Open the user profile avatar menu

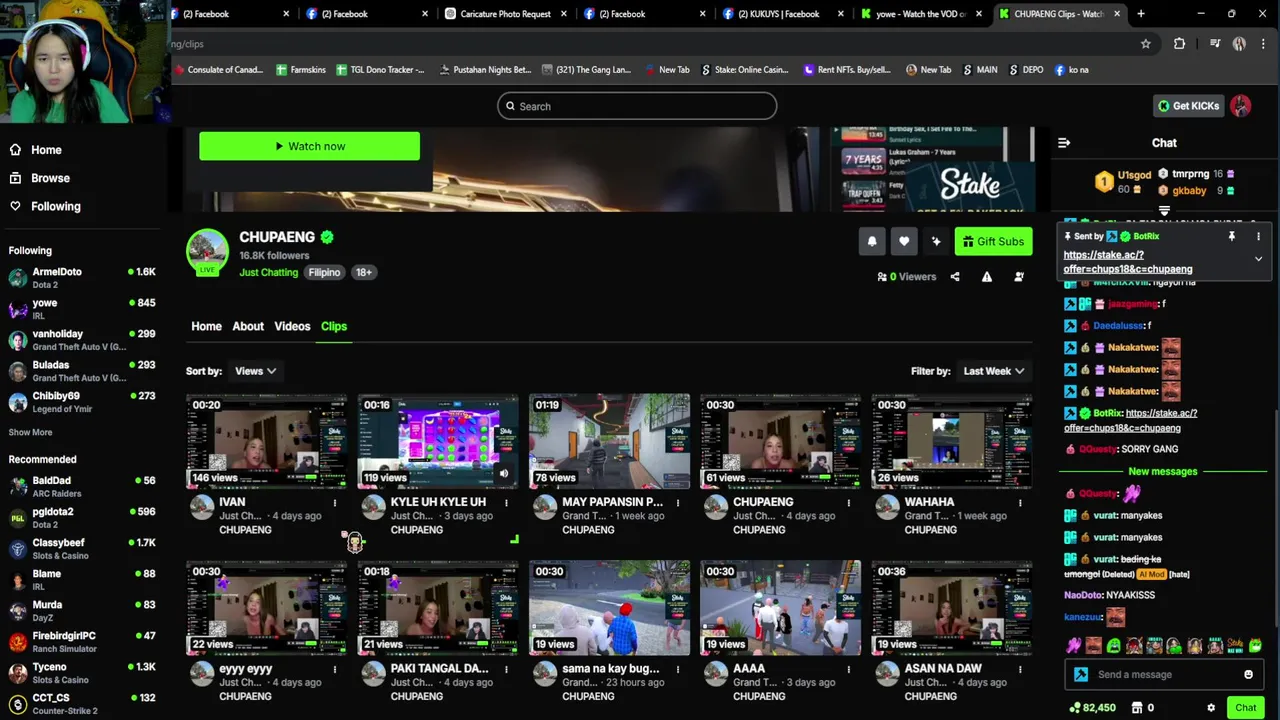pyautogui.click(x=1241, y=106)
